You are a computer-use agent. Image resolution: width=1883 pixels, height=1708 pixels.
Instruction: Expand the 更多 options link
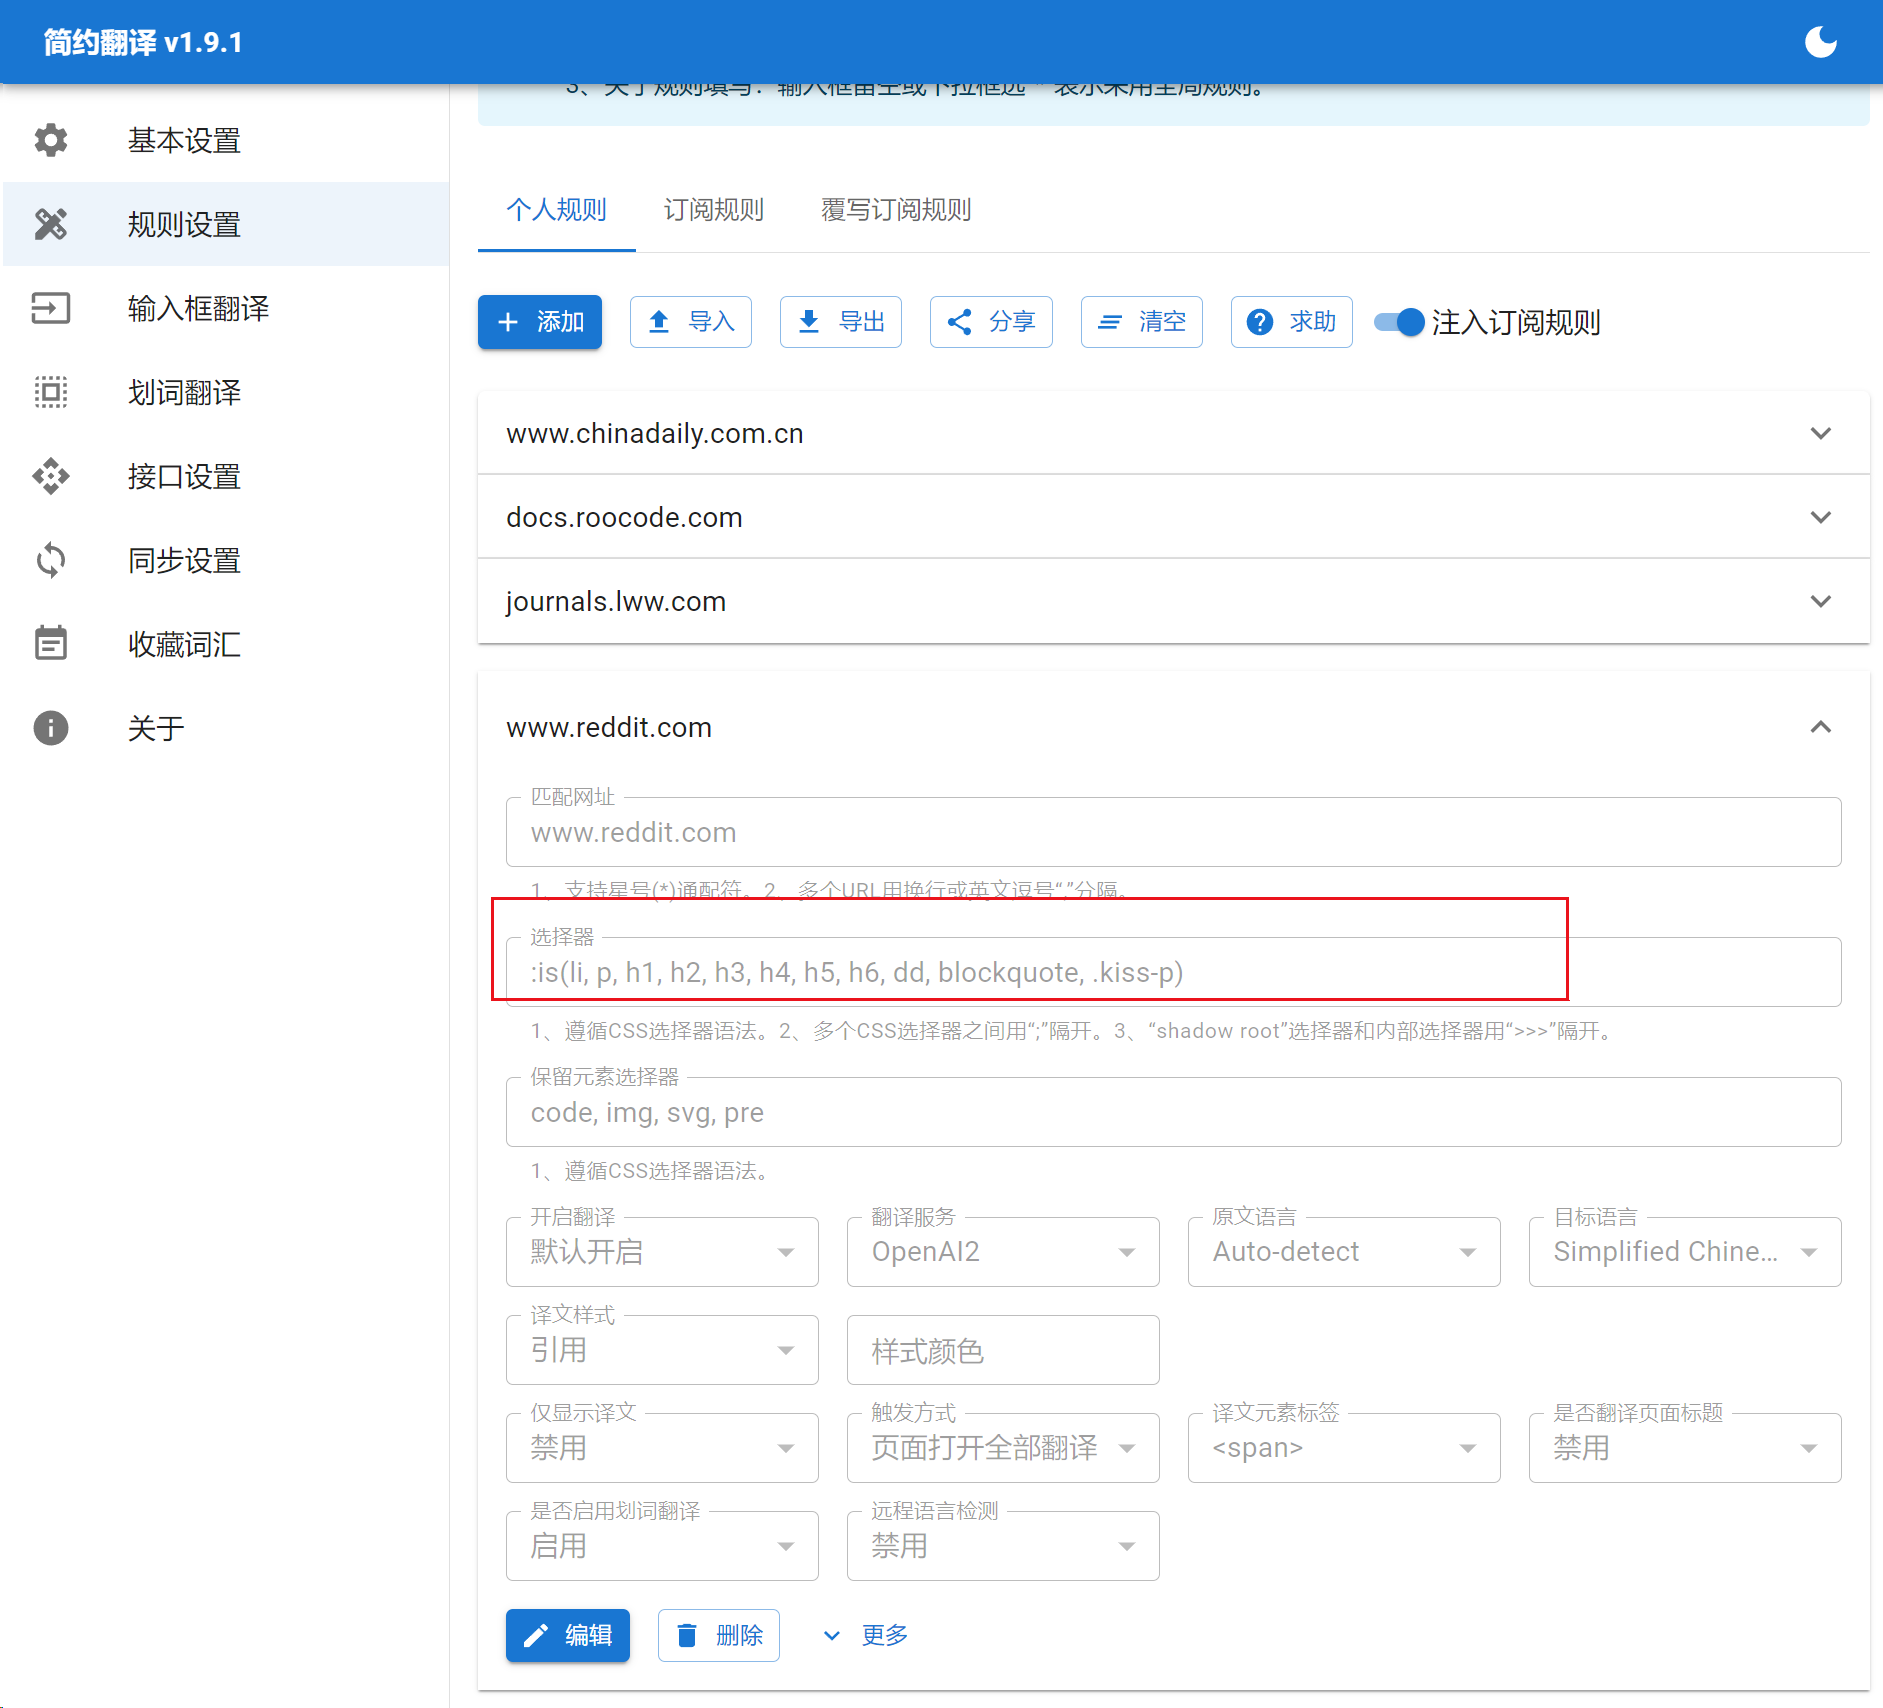point(866,1635)
